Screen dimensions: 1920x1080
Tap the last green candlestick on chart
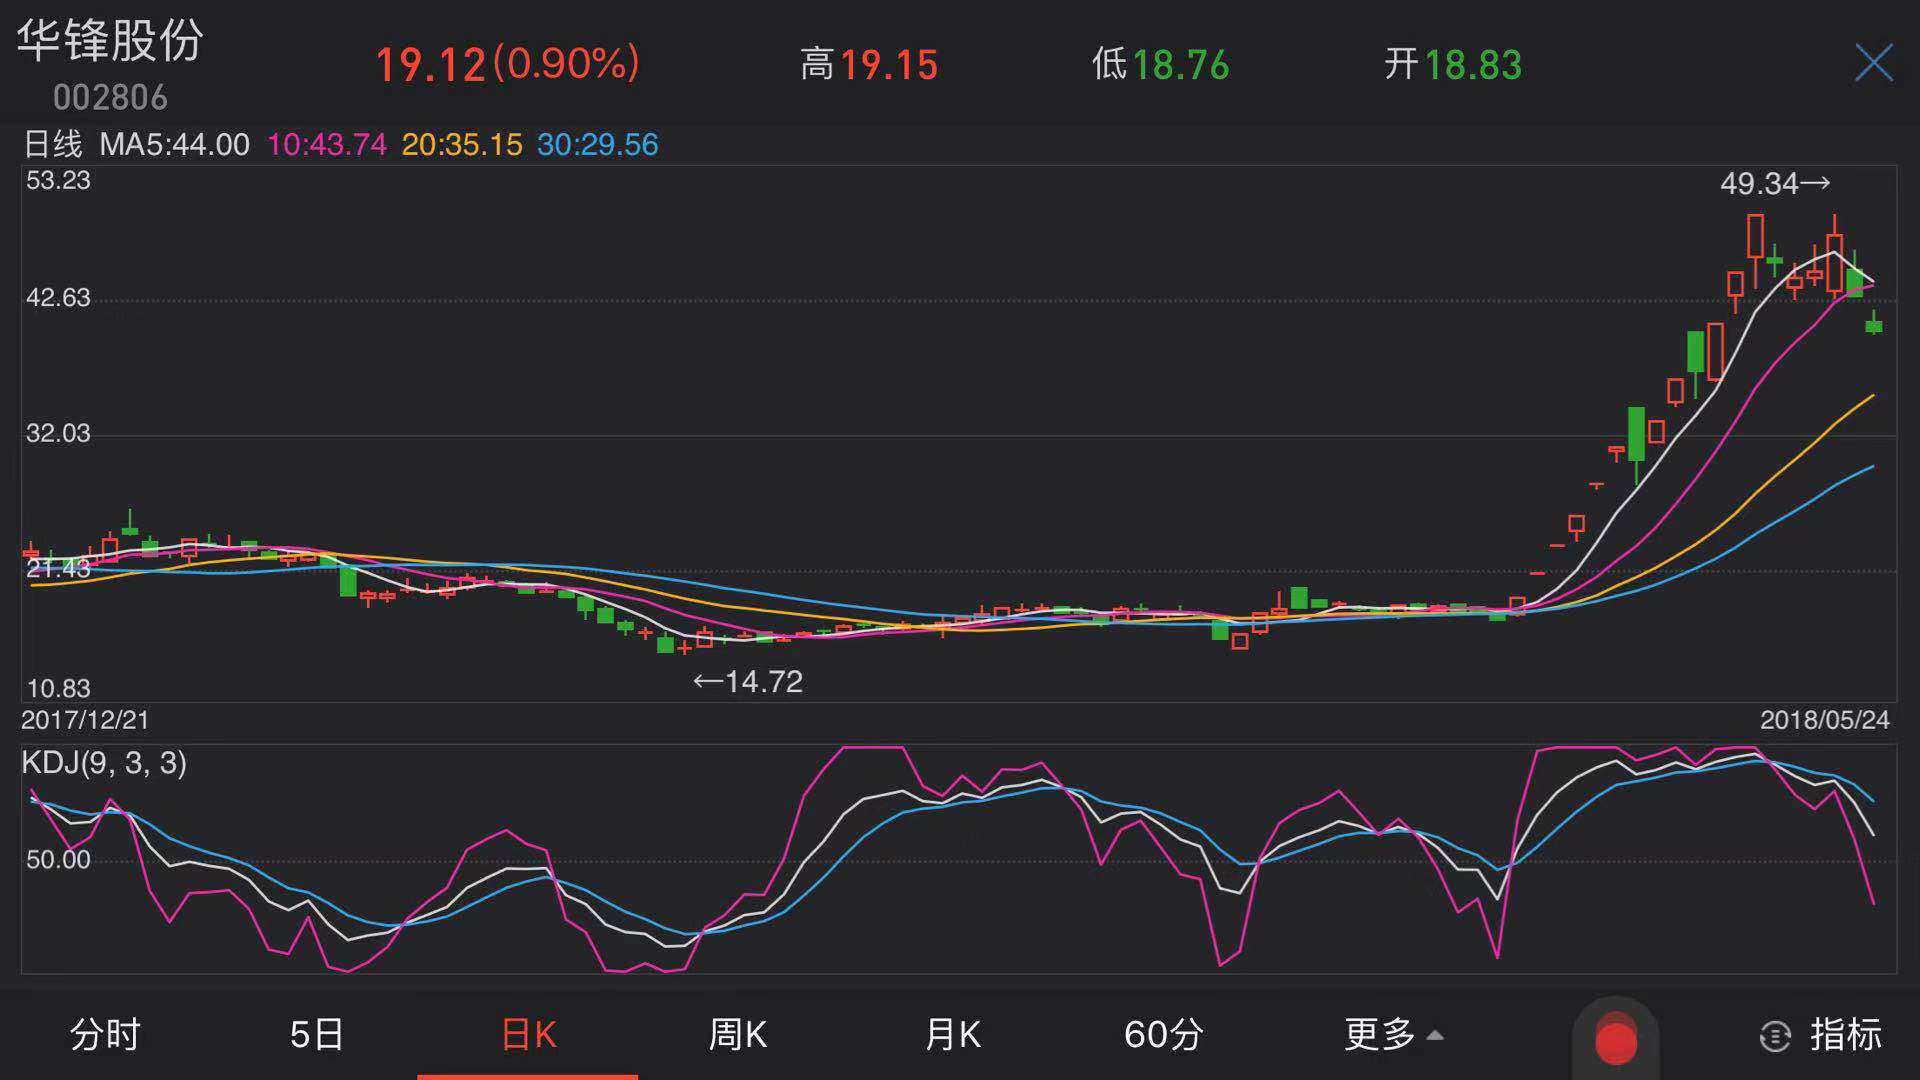point(1874,324)
